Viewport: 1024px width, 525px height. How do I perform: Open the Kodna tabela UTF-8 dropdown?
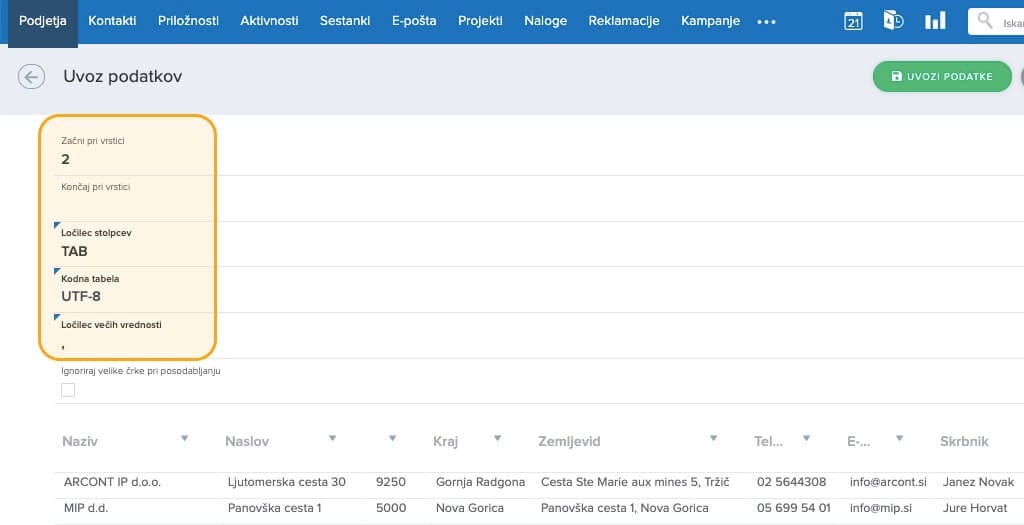pyautogui.click(x=539, y=290)
